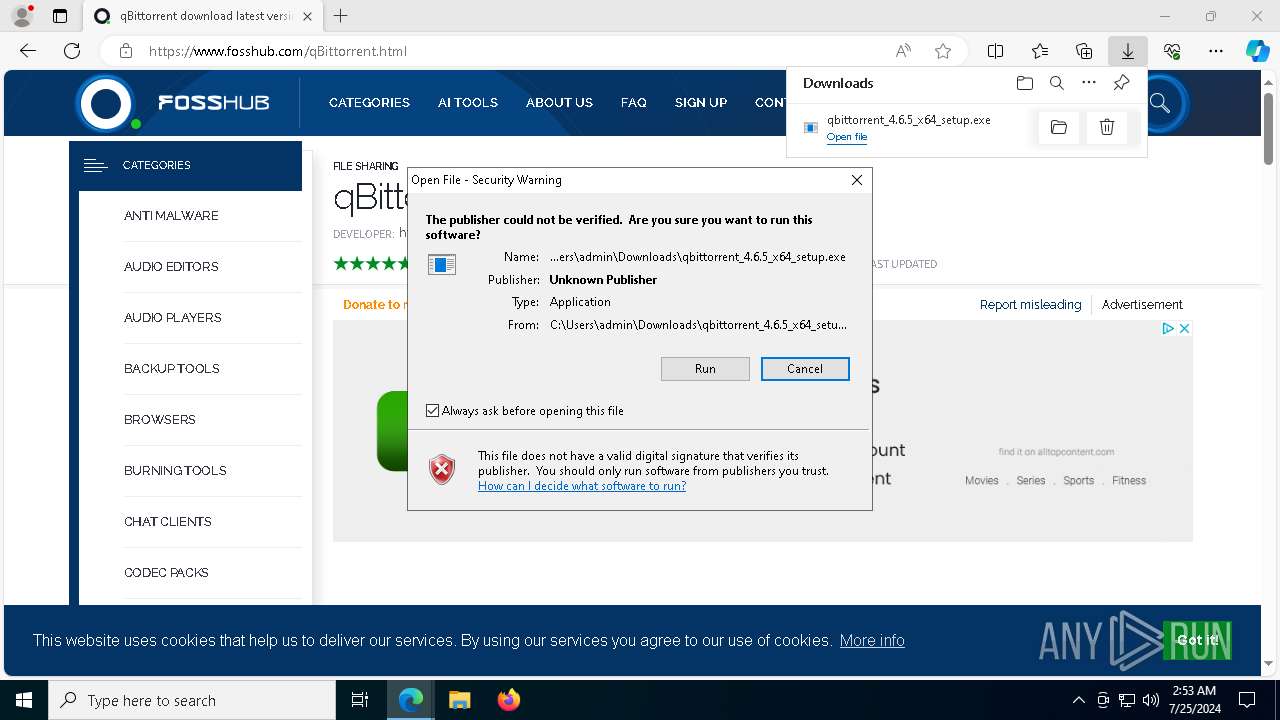Click the address bar URL
Image resolution: width=1280 pixels, height=720 pixels.
[278, 51]
